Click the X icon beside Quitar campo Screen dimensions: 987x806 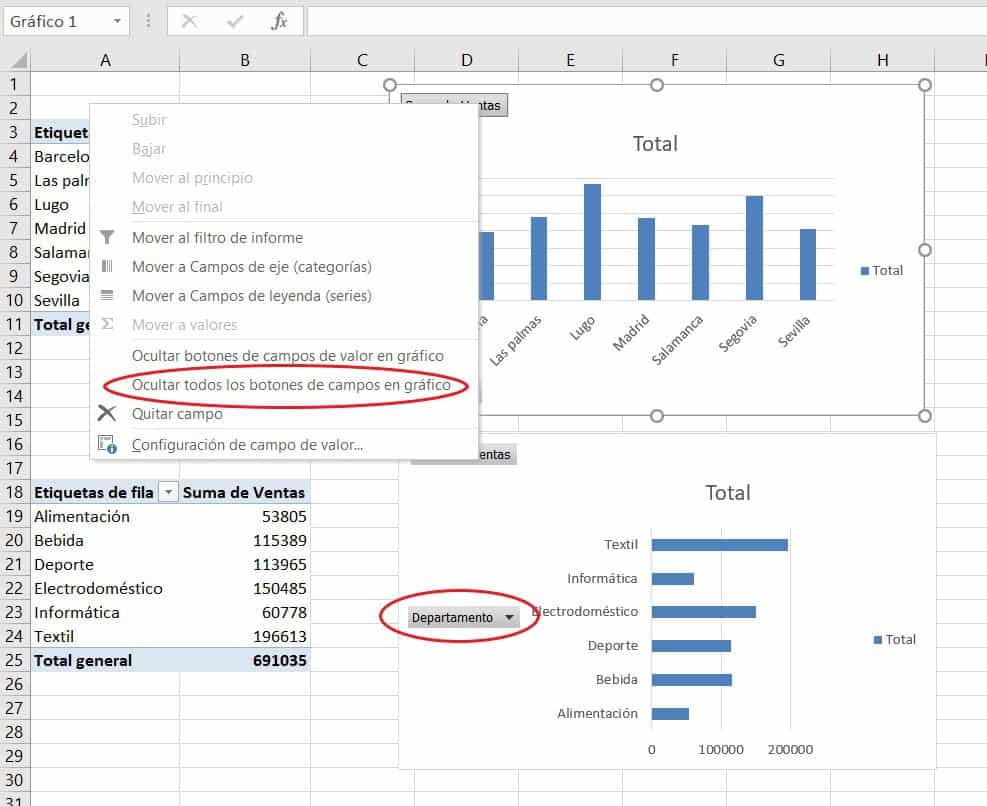coord(107,414)
